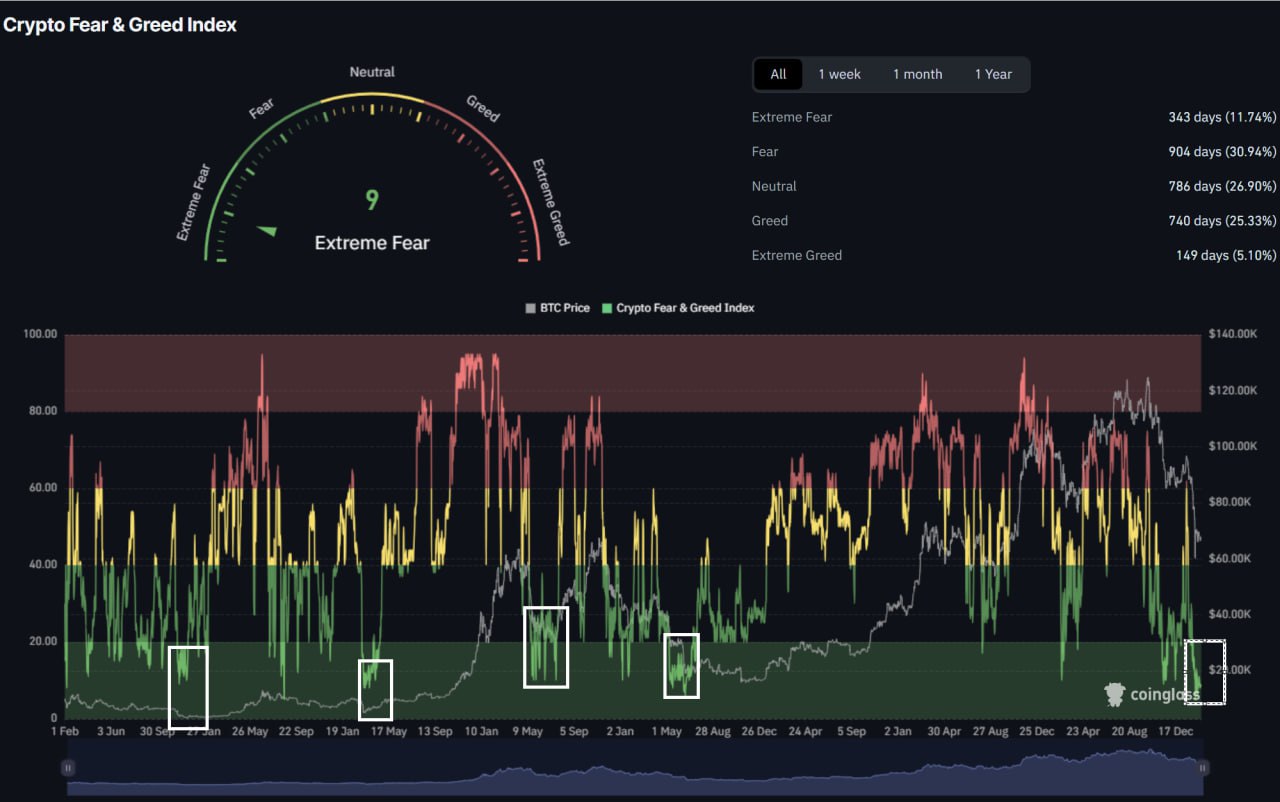1280x802 pixels.
Task: Switch to the 1 month range
Action: (x=917, y=74)
